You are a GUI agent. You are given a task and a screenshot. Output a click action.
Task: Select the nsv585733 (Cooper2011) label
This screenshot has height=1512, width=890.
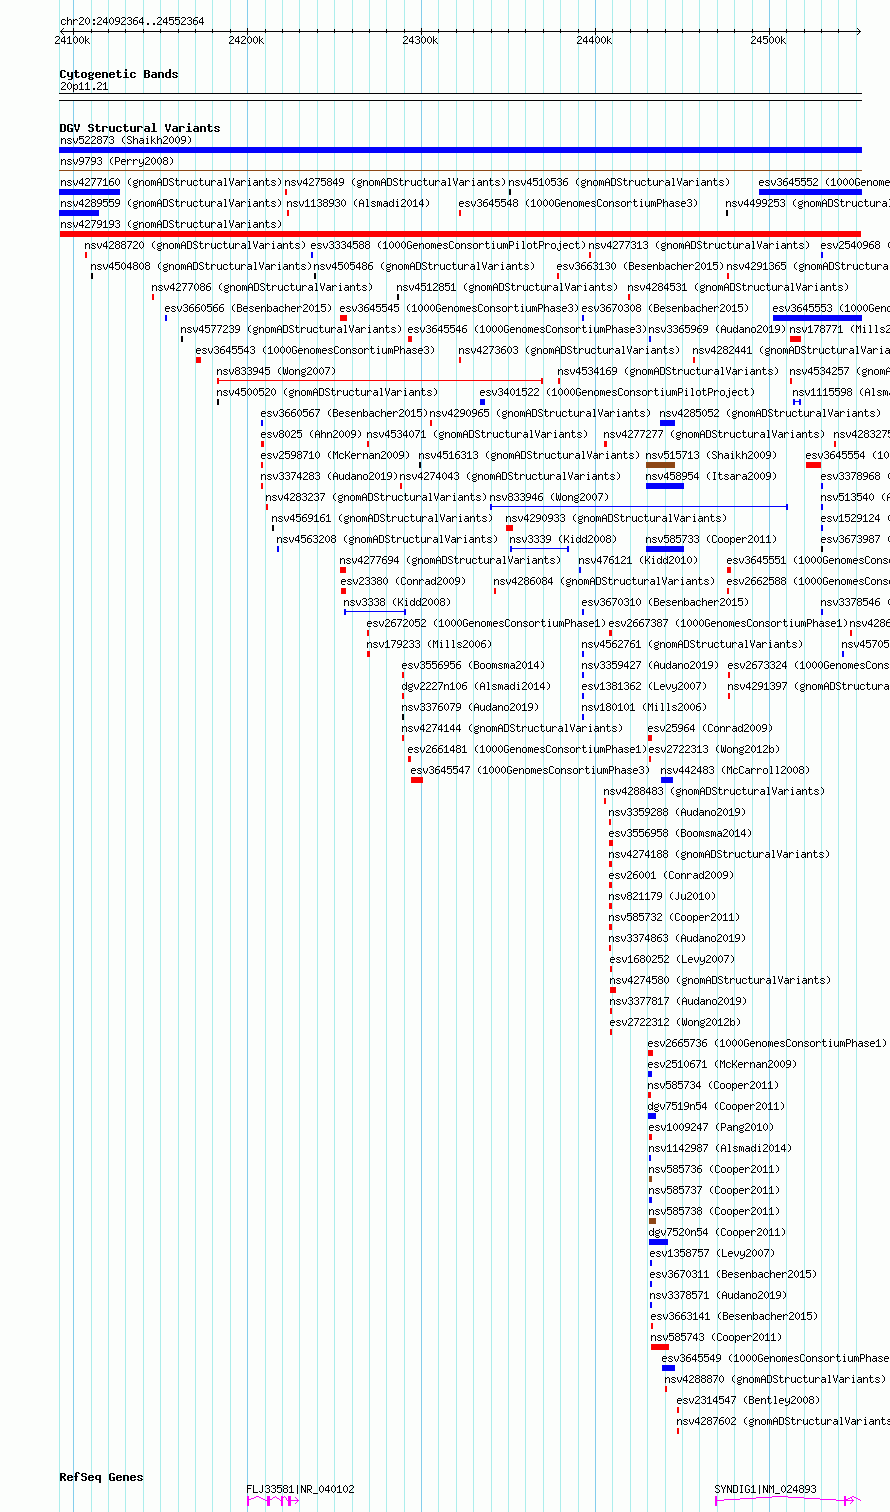pos(711,539)
